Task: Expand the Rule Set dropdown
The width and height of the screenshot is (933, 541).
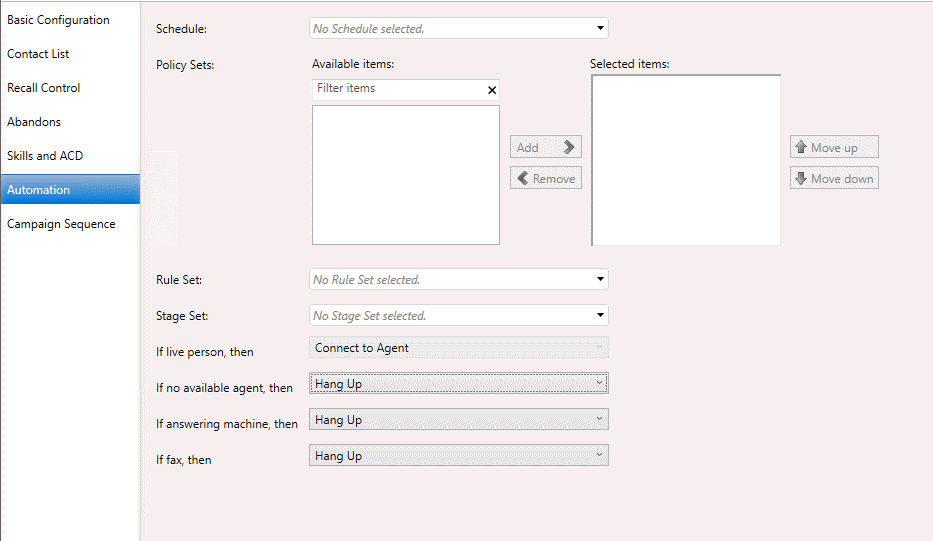Action: [x=459, y=280]
